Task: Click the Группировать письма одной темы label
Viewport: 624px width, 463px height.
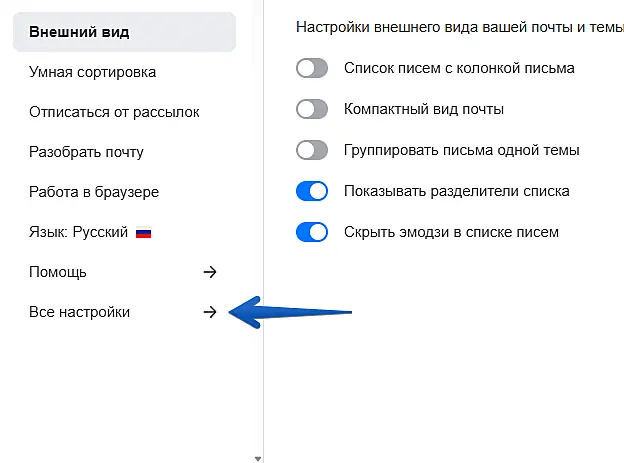Action: [461, 150]
